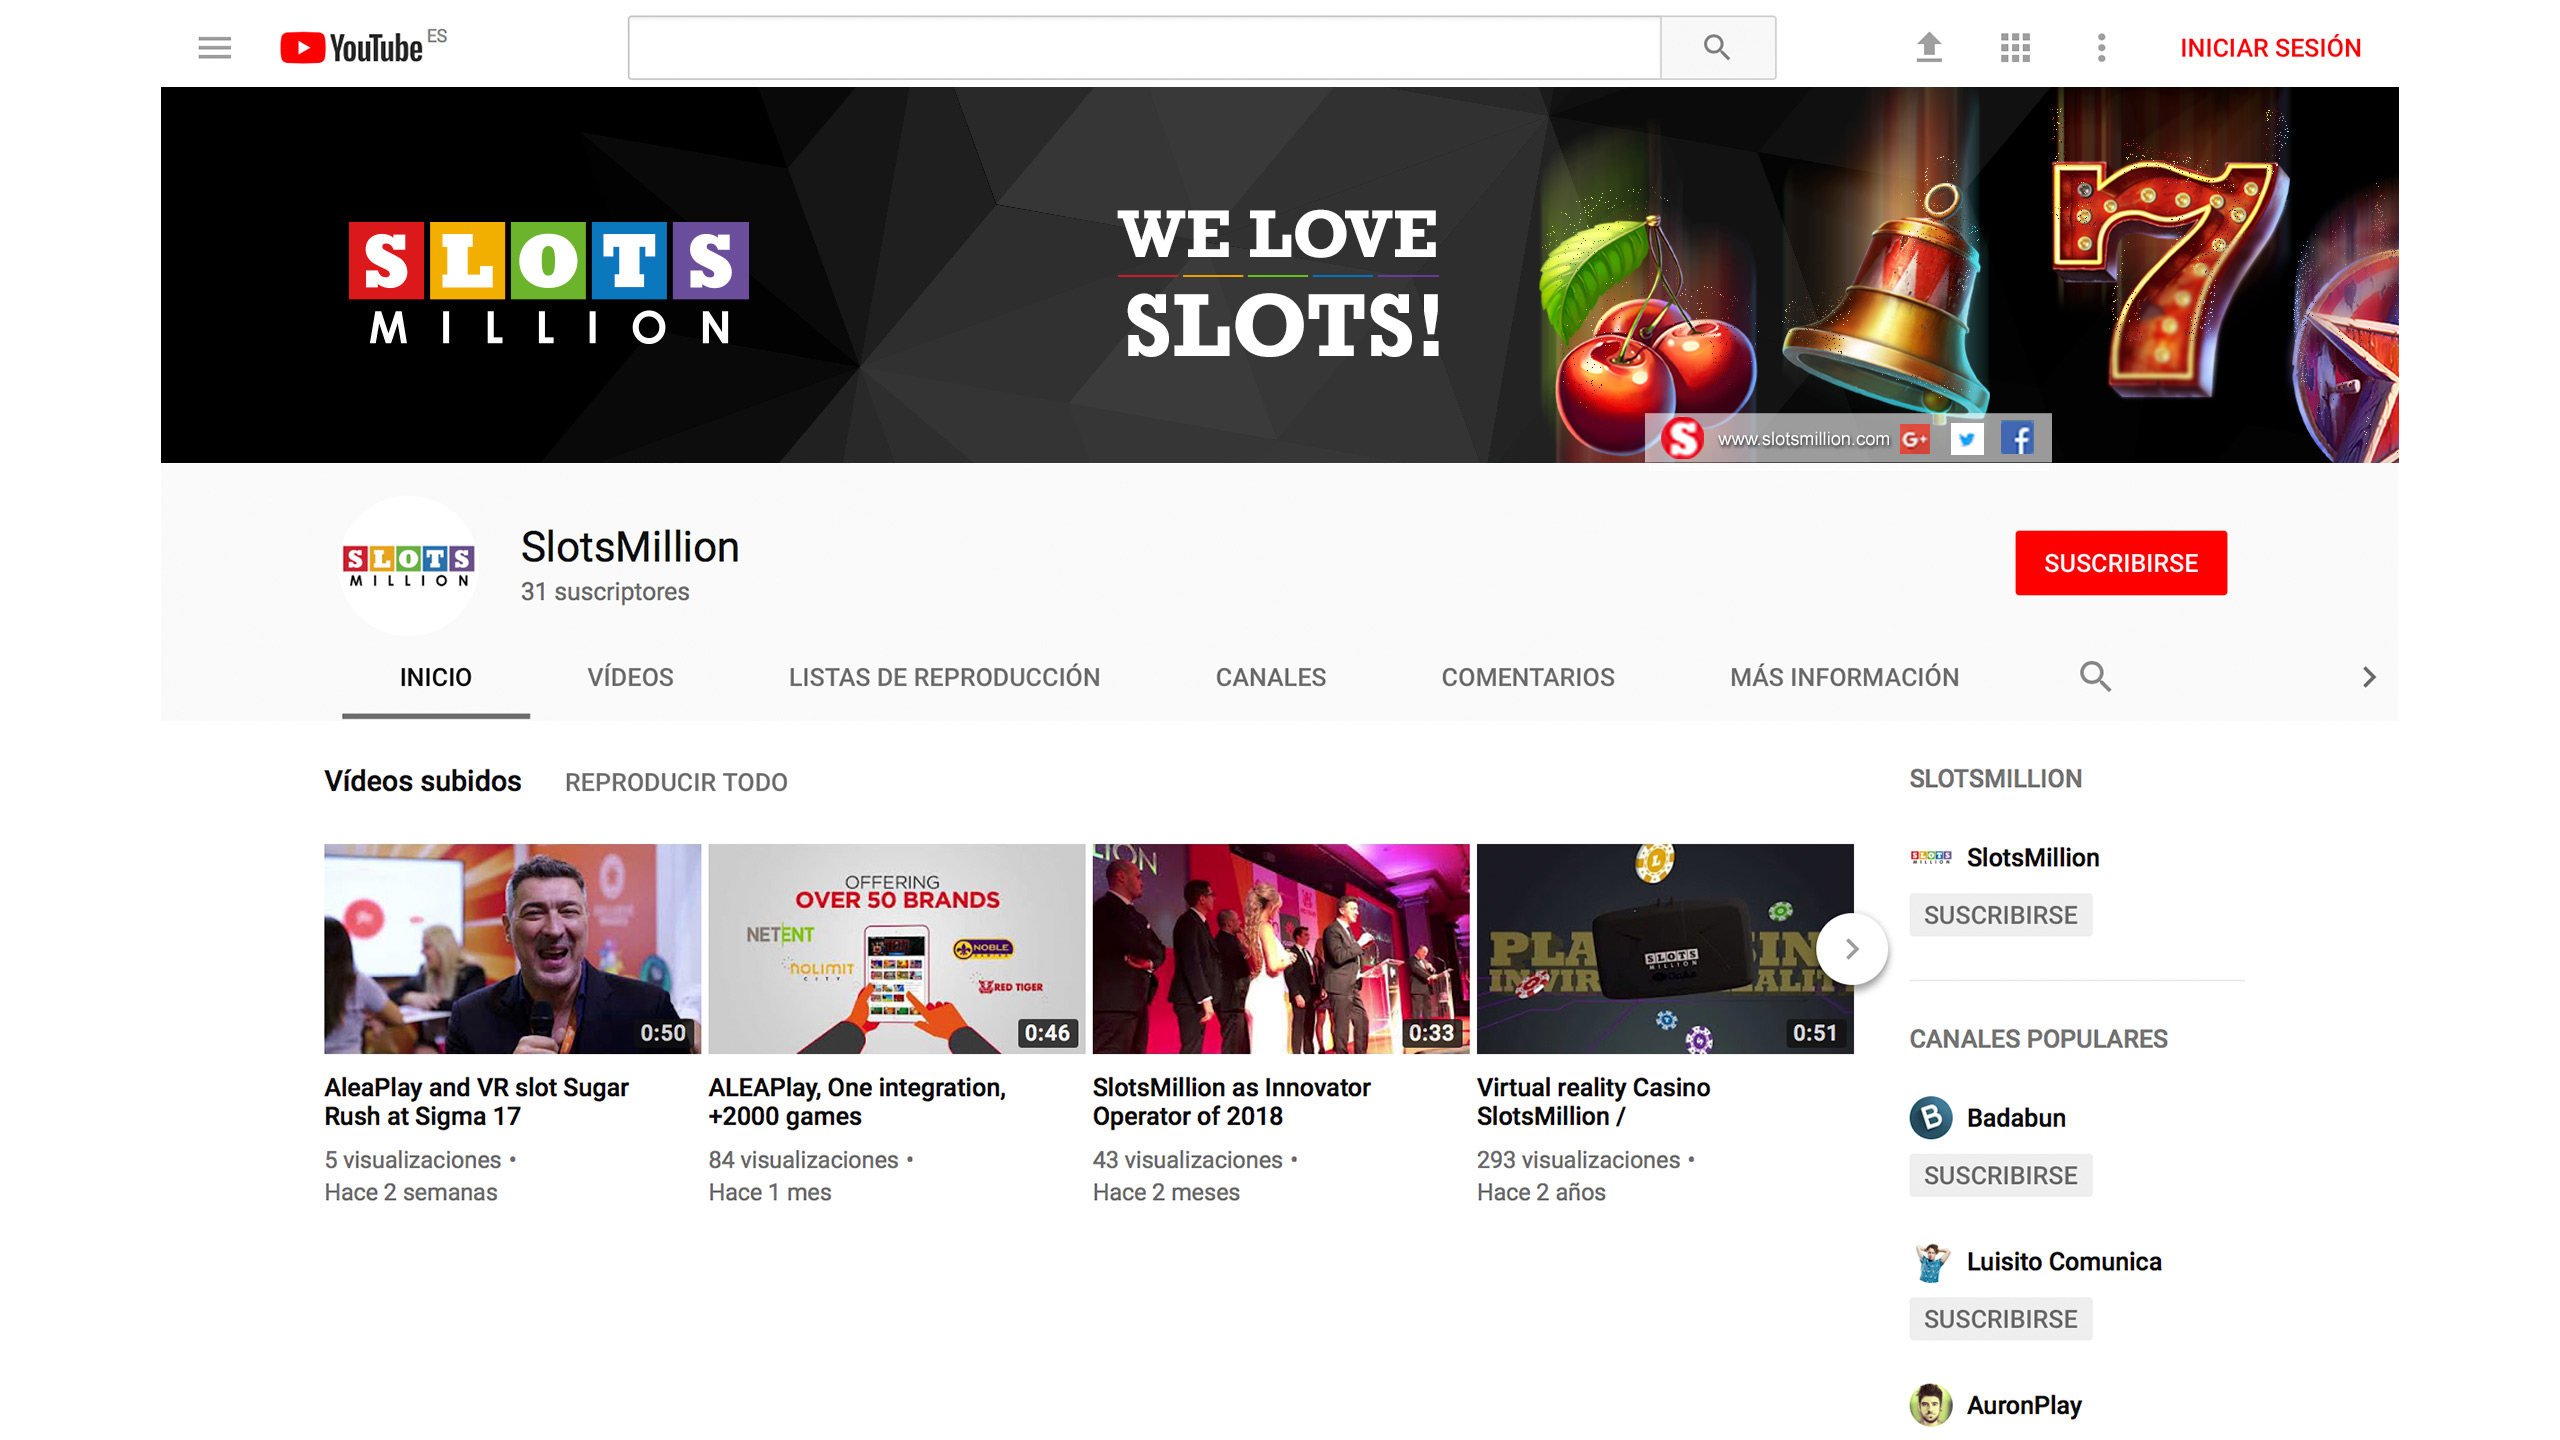This screenshot has width=2560, height=1440.
Task: Open the hamburger guide menu
Action: click(x=214, y=47)
